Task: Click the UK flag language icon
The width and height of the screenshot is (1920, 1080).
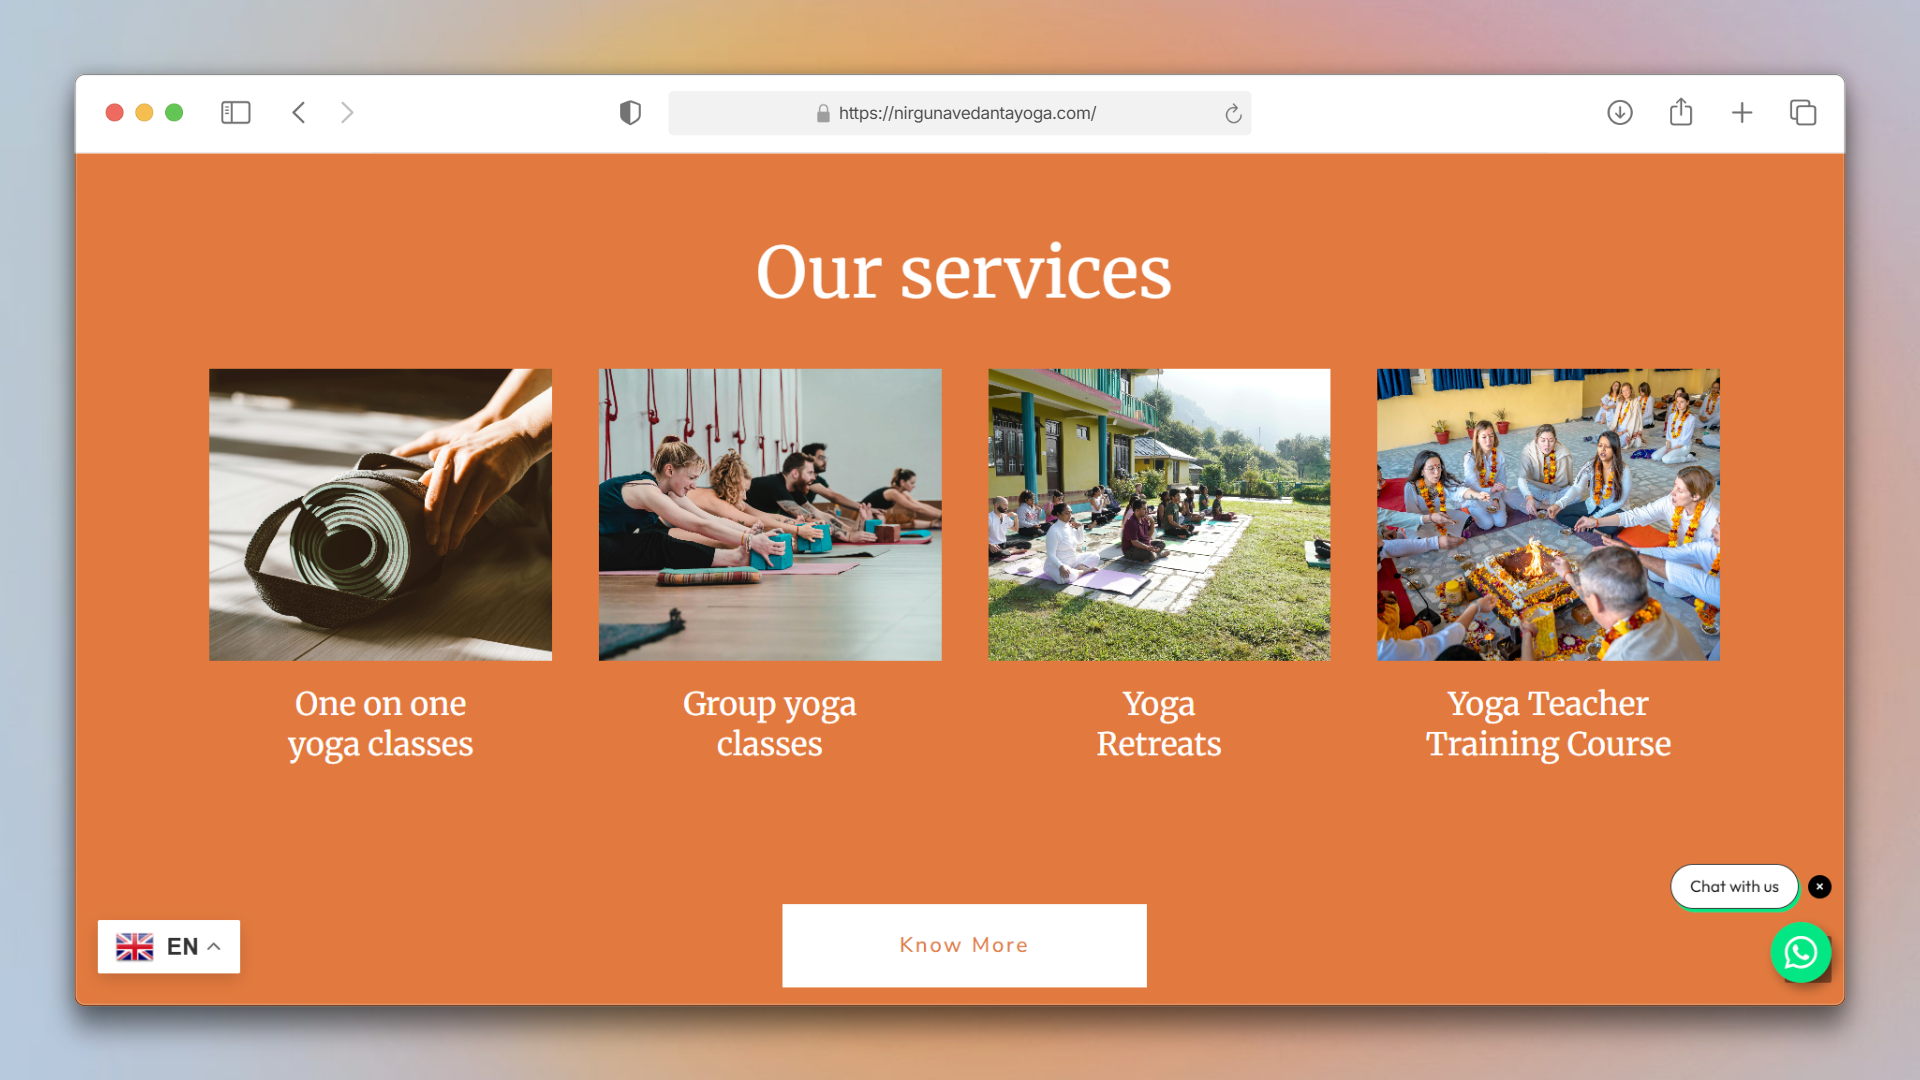Action: click(135, 946)
